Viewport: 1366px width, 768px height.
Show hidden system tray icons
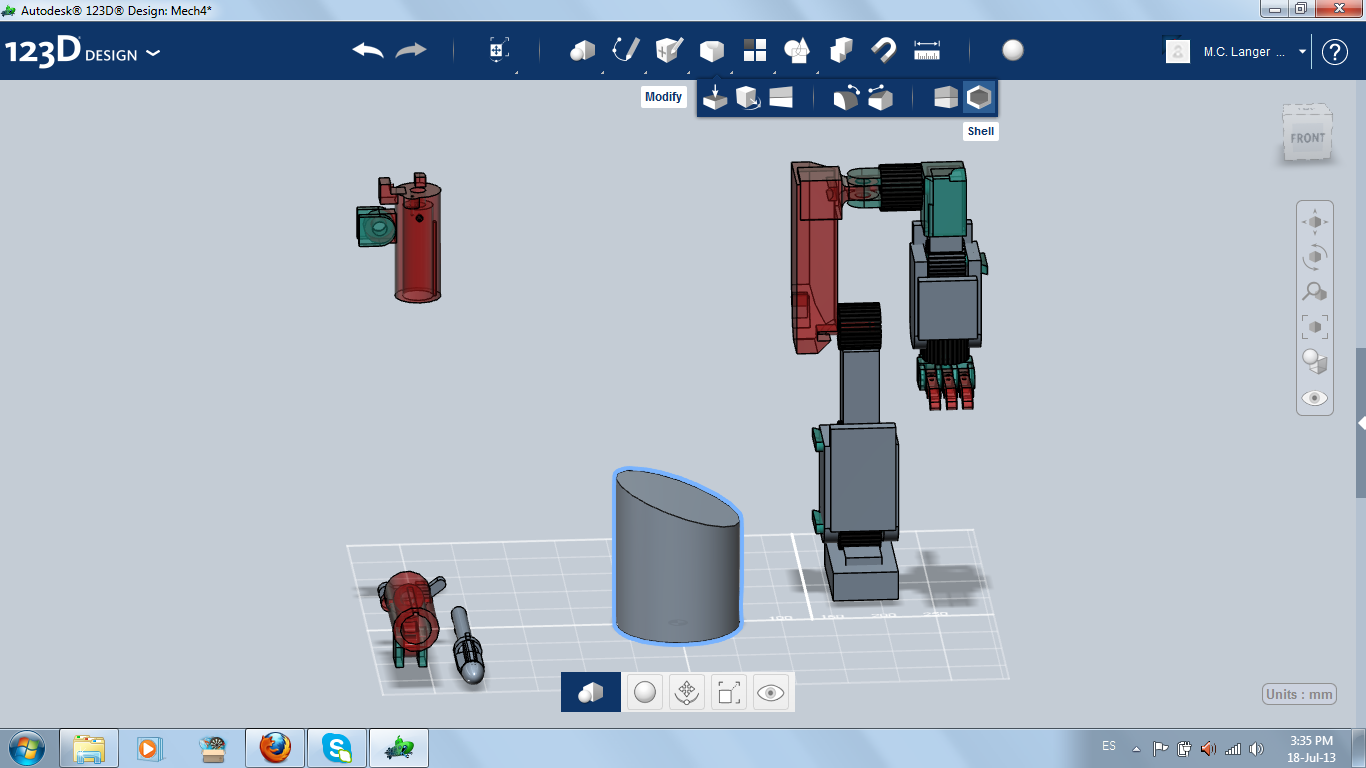(1136, 748)
